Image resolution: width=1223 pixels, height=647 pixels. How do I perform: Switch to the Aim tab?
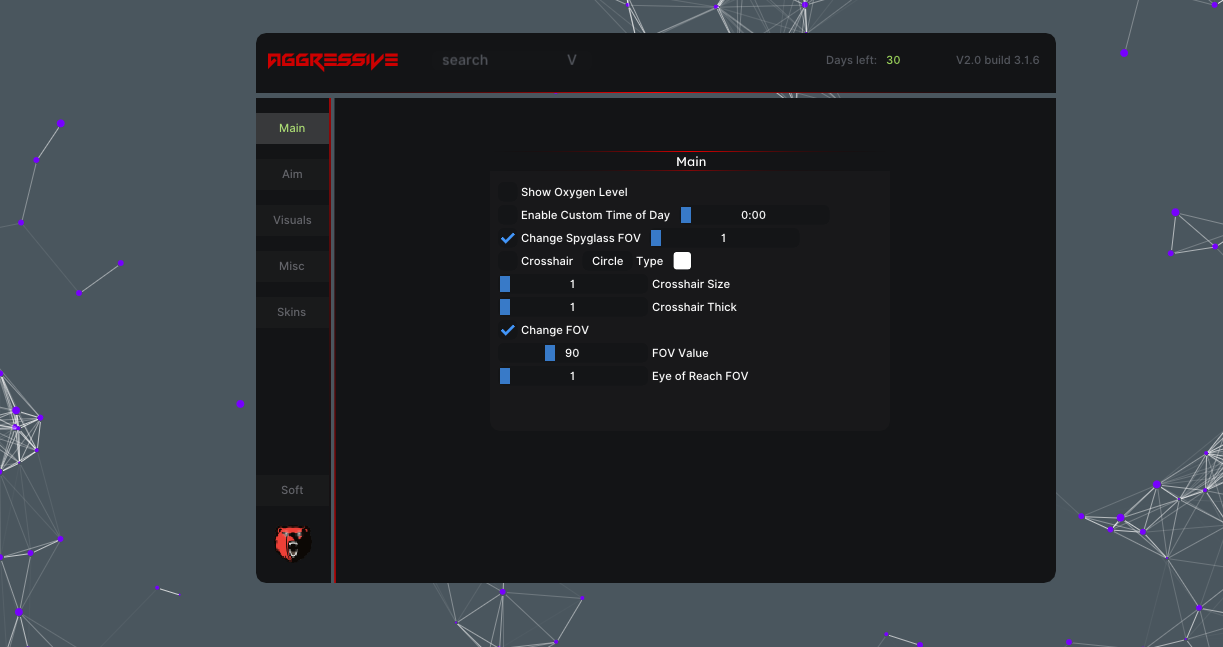click(x=292, y=174)
